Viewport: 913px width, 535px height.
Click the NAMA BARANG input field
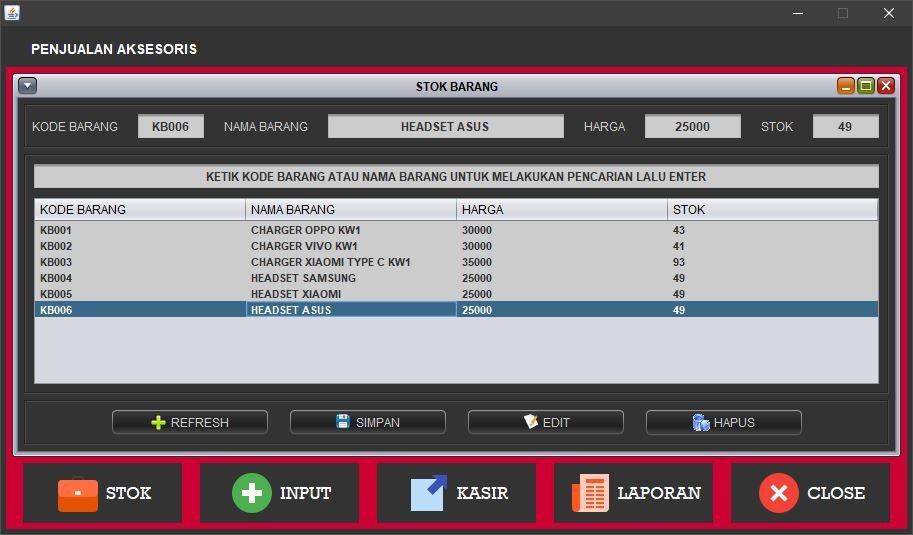pyautogui.click(x=445, y=126)
